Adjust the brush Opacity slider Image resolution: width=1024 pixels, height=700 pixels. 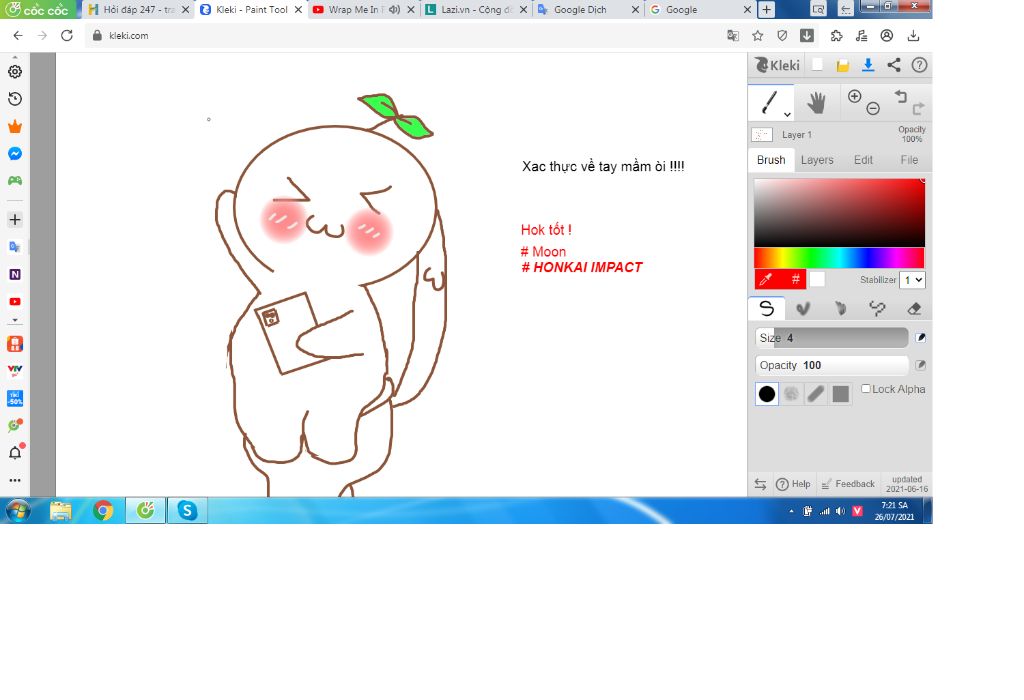tap(831, 365)
